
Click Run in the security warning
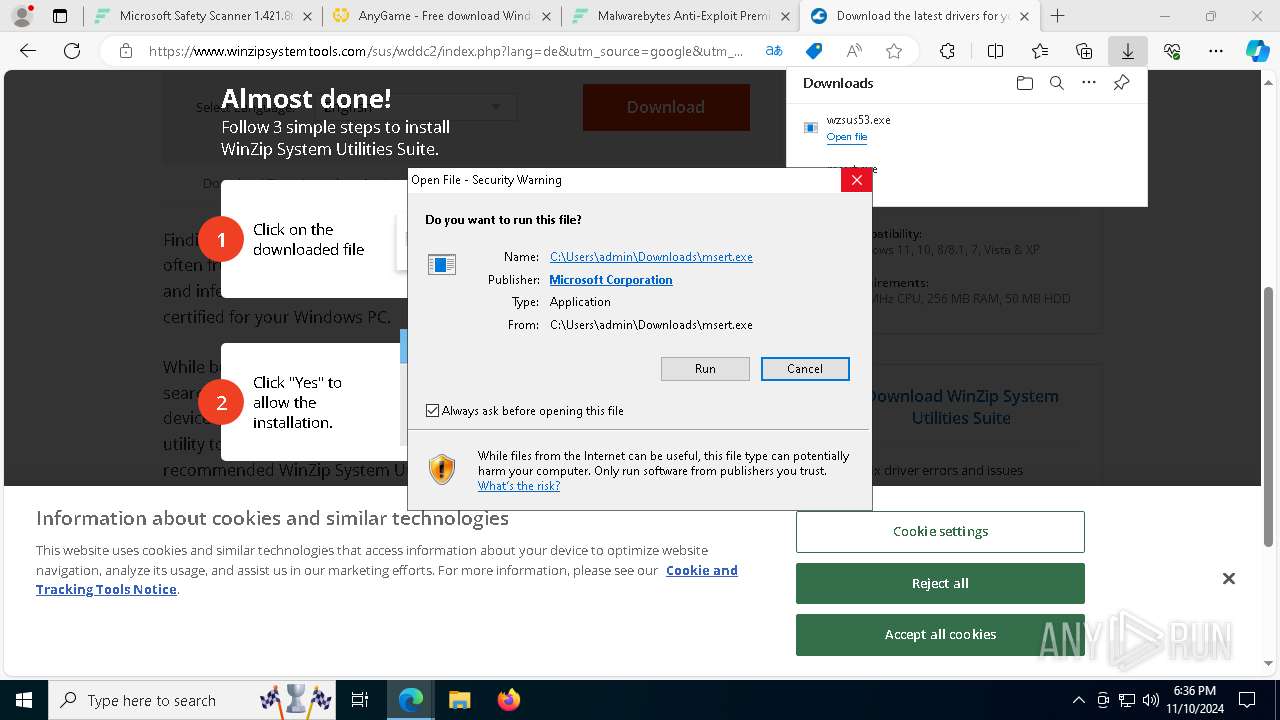[705, 369]
